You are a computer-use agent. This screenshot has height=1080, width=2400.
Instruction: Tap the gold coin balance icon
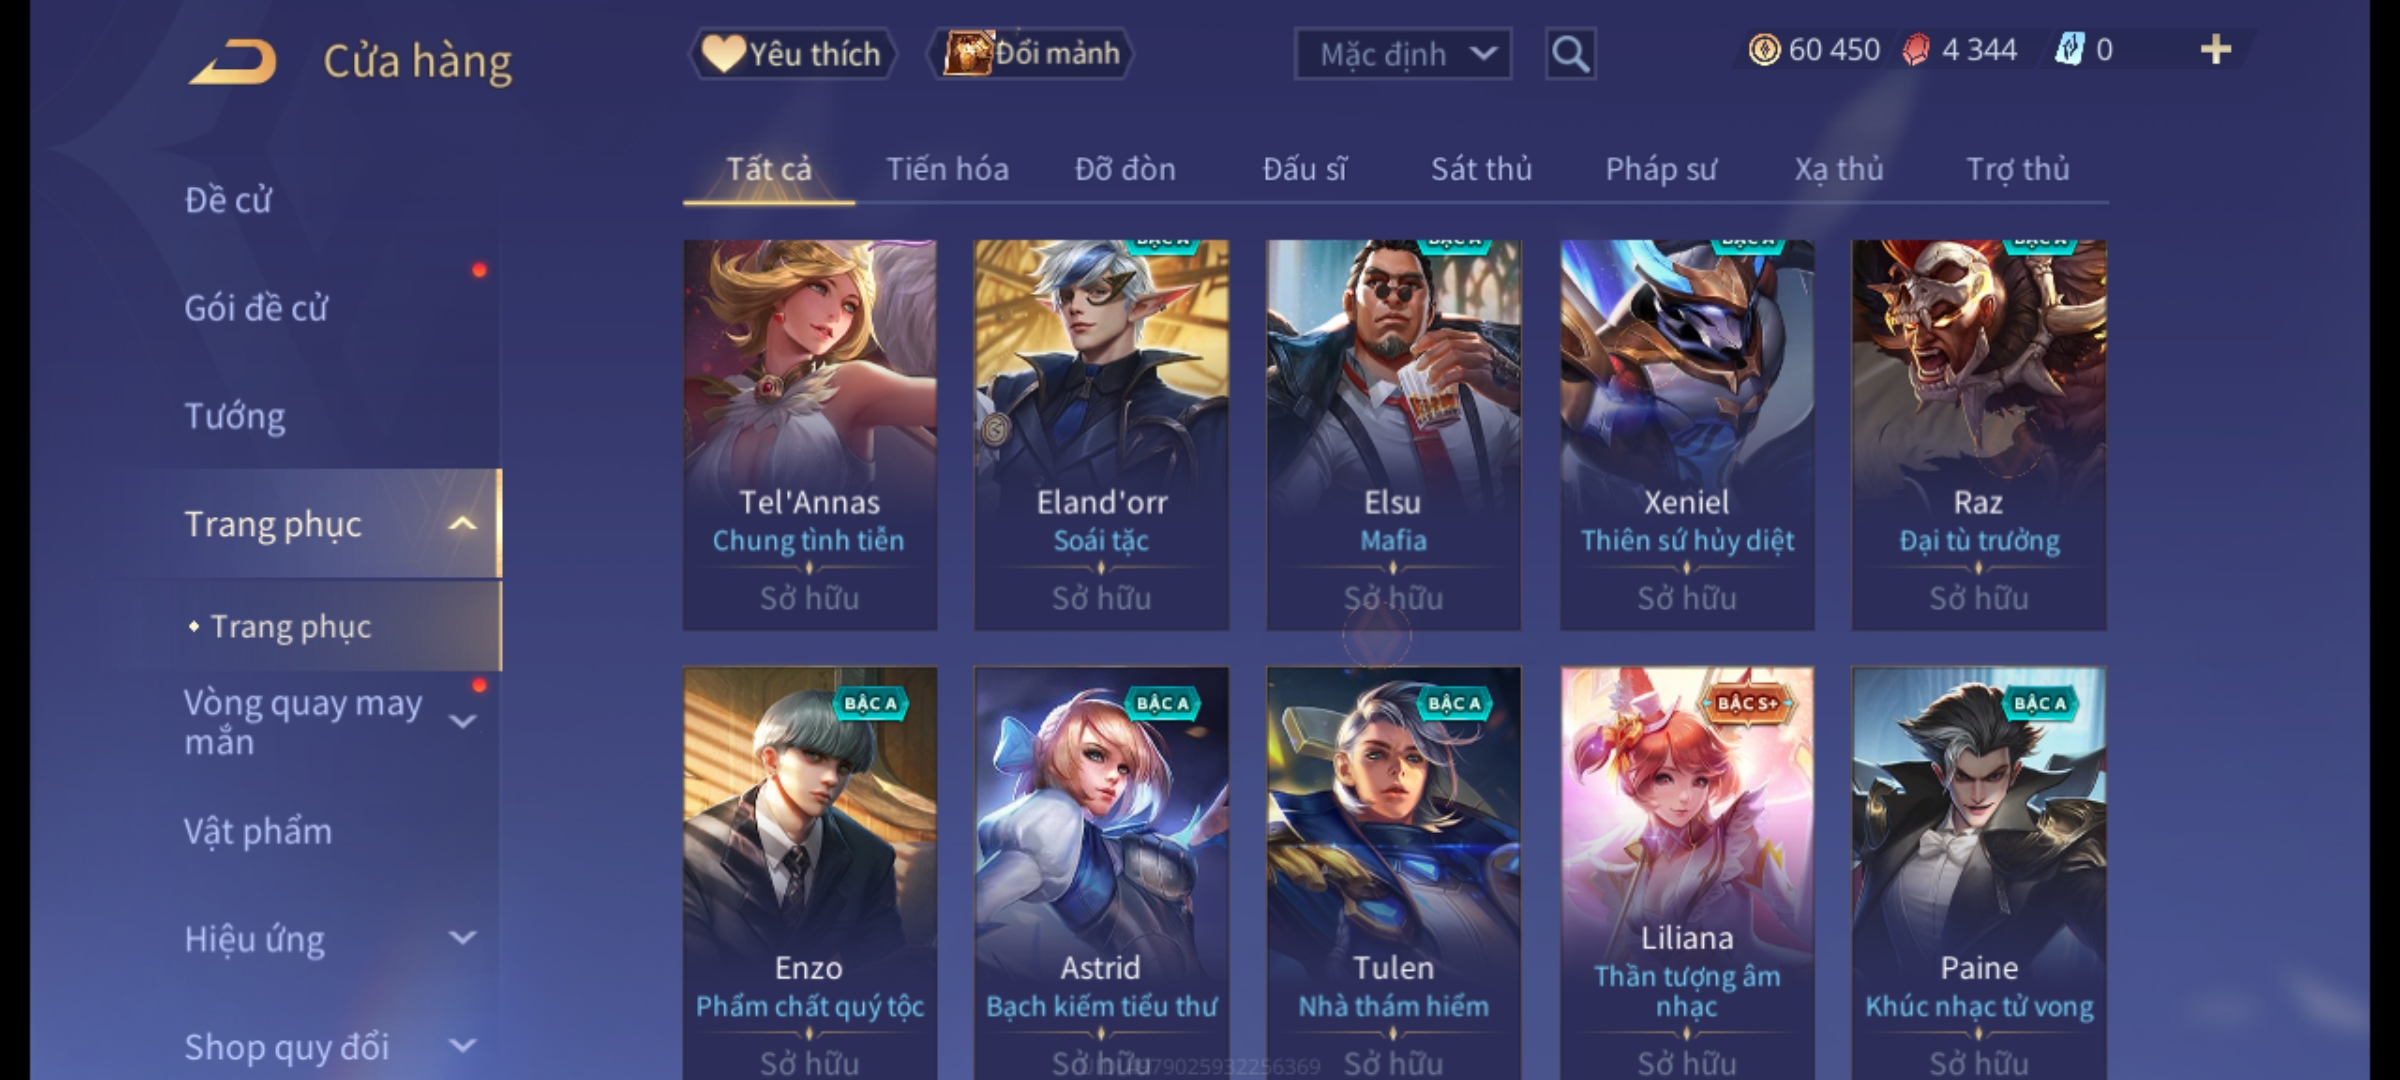pos(1764,50)
